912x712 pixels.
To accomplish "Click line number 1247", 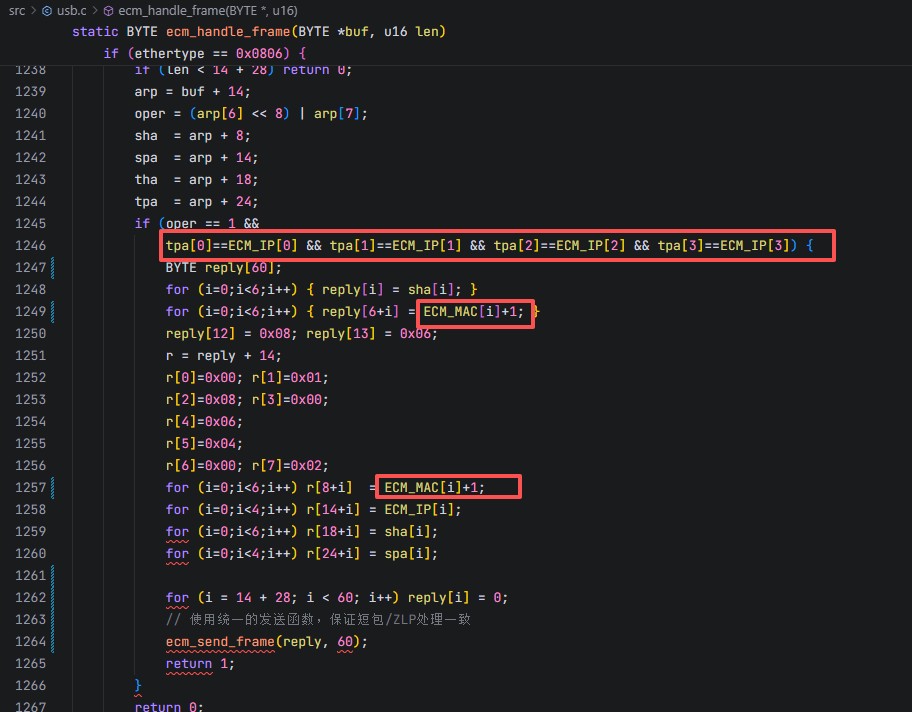I will tap(30, 268).
